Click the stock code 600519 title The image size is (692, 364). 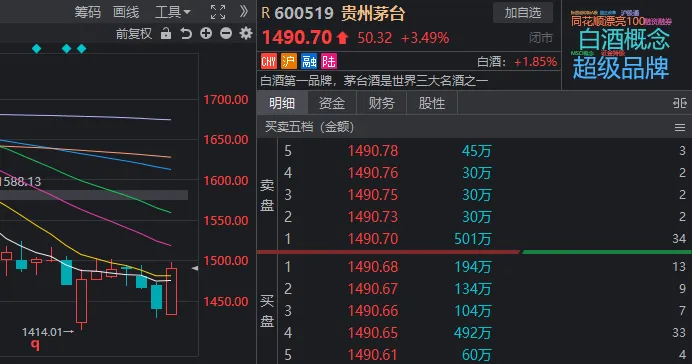[x=304, y=13]
